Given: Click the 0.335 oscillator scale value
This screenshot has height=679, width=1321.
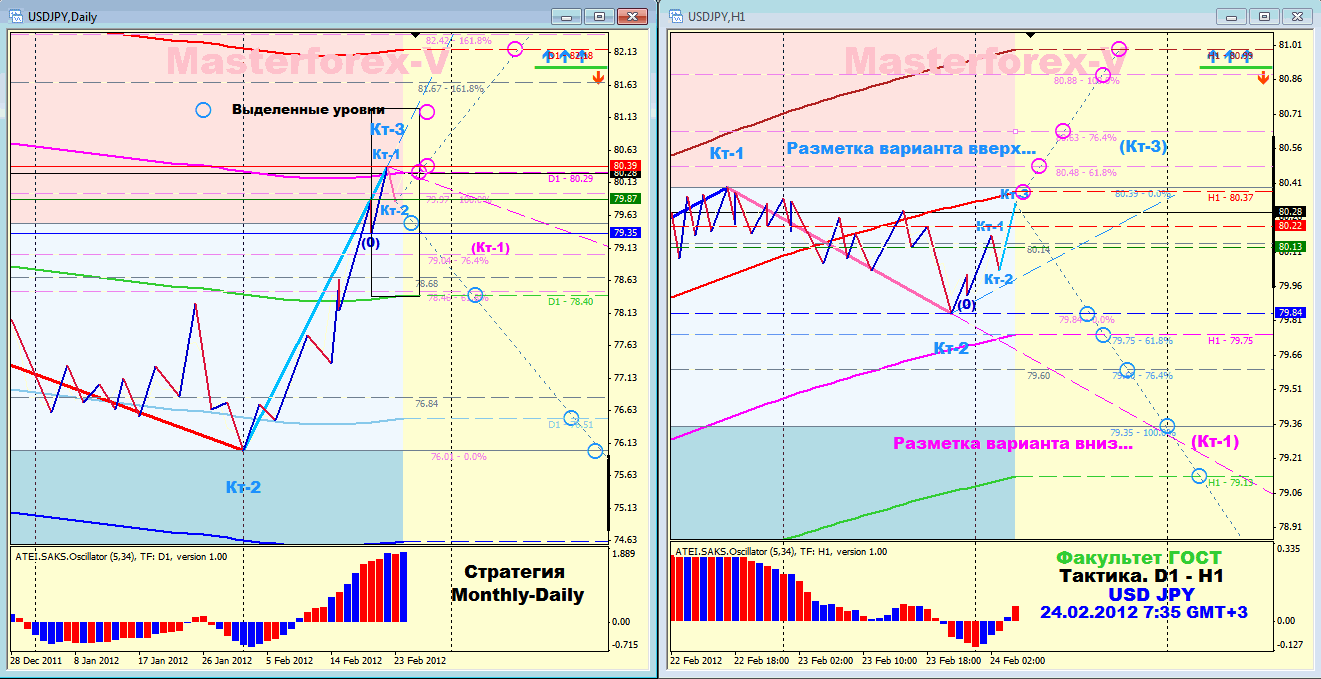Looking at the screenshot, I should pos(1291,549).
